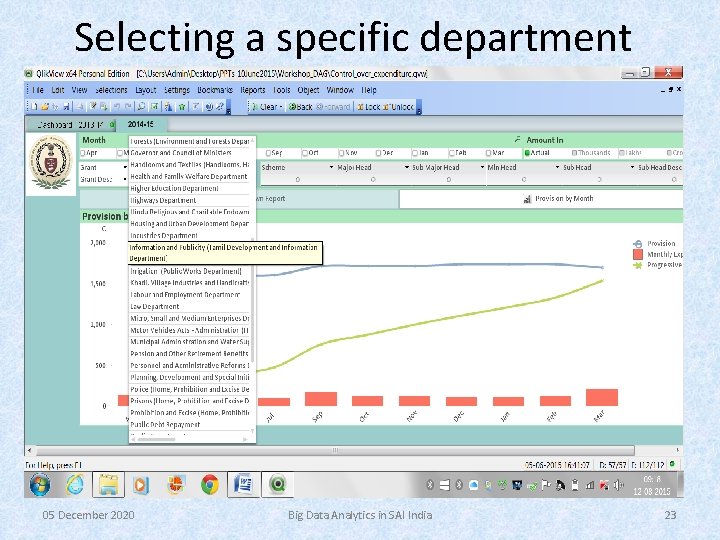Open the Quick Chart wizard icon

tap(169, 107)
